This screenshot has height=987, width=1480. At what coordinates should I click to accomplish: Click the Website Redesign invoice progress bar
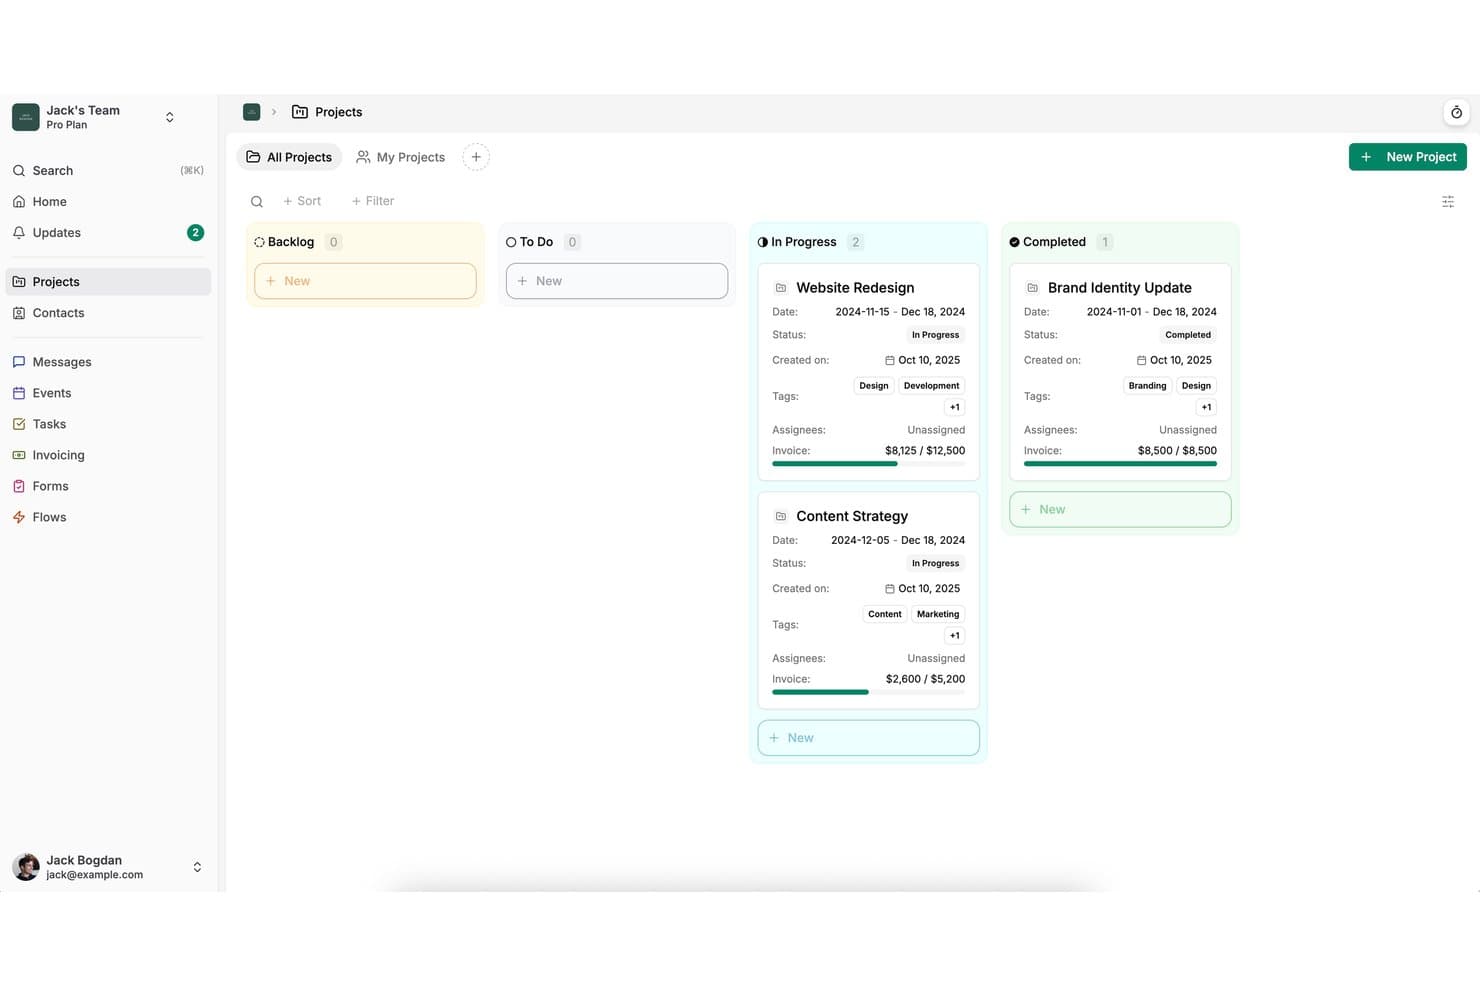click(869, 464)
